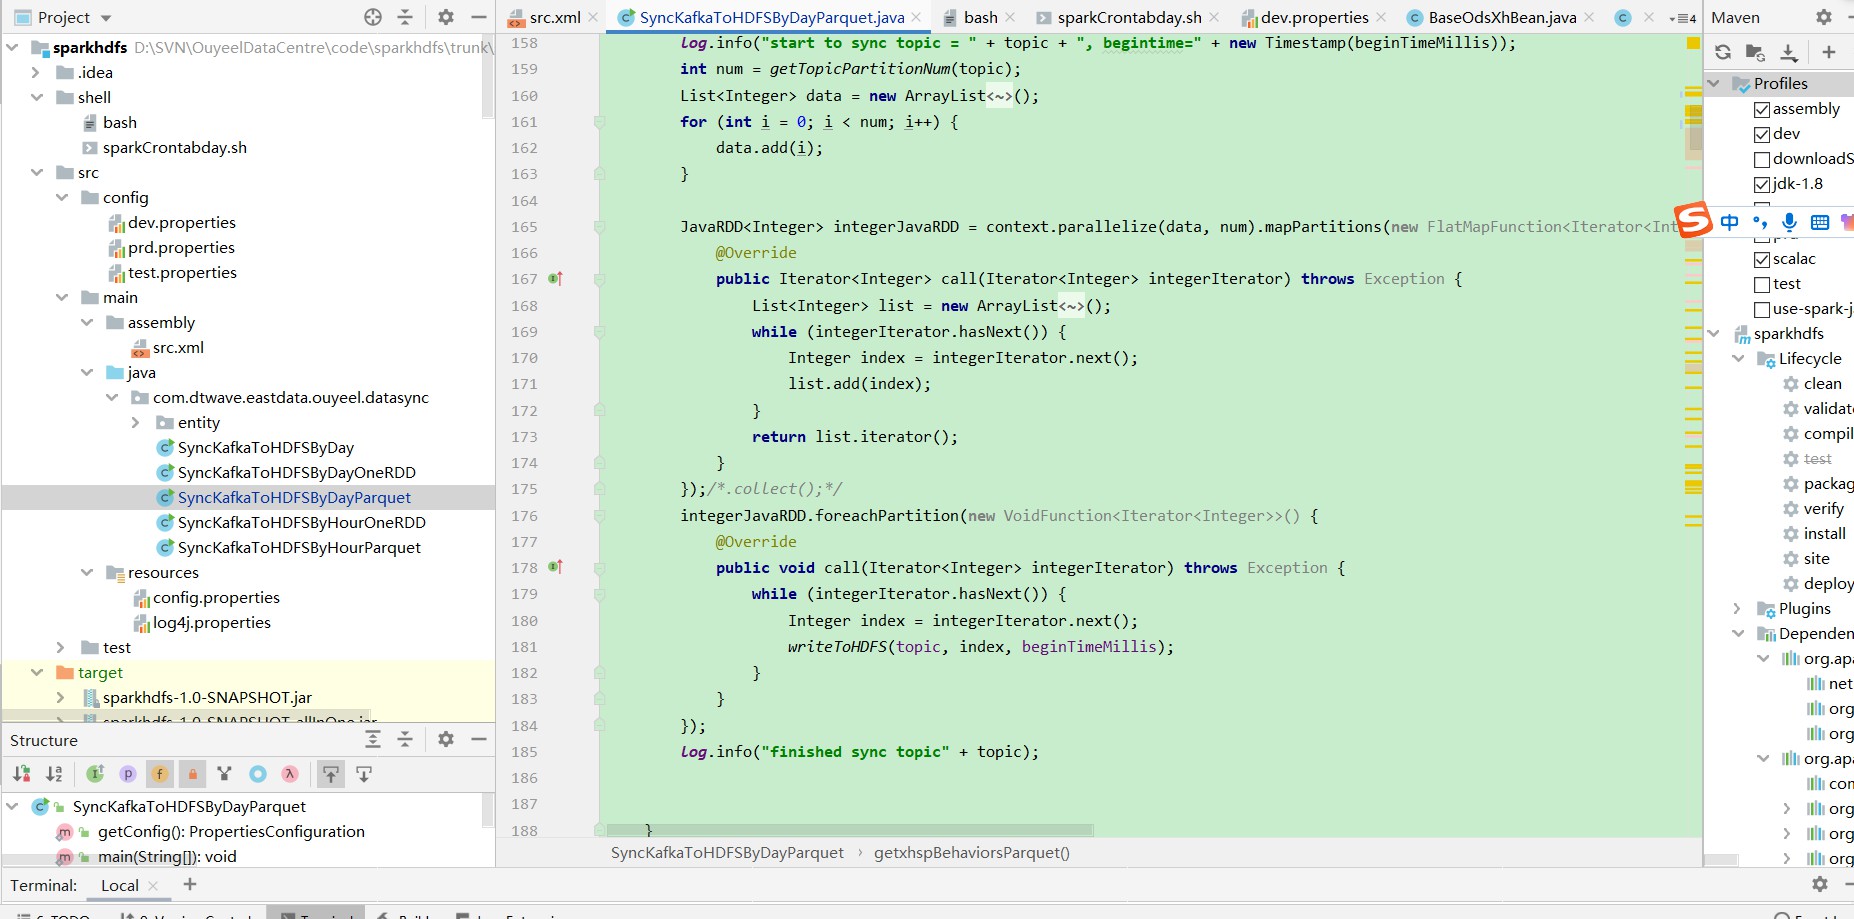Add a new Terminal session tab
This screenshot has width=1854, height=919.
pyautogui.click(x=190, y=884)
